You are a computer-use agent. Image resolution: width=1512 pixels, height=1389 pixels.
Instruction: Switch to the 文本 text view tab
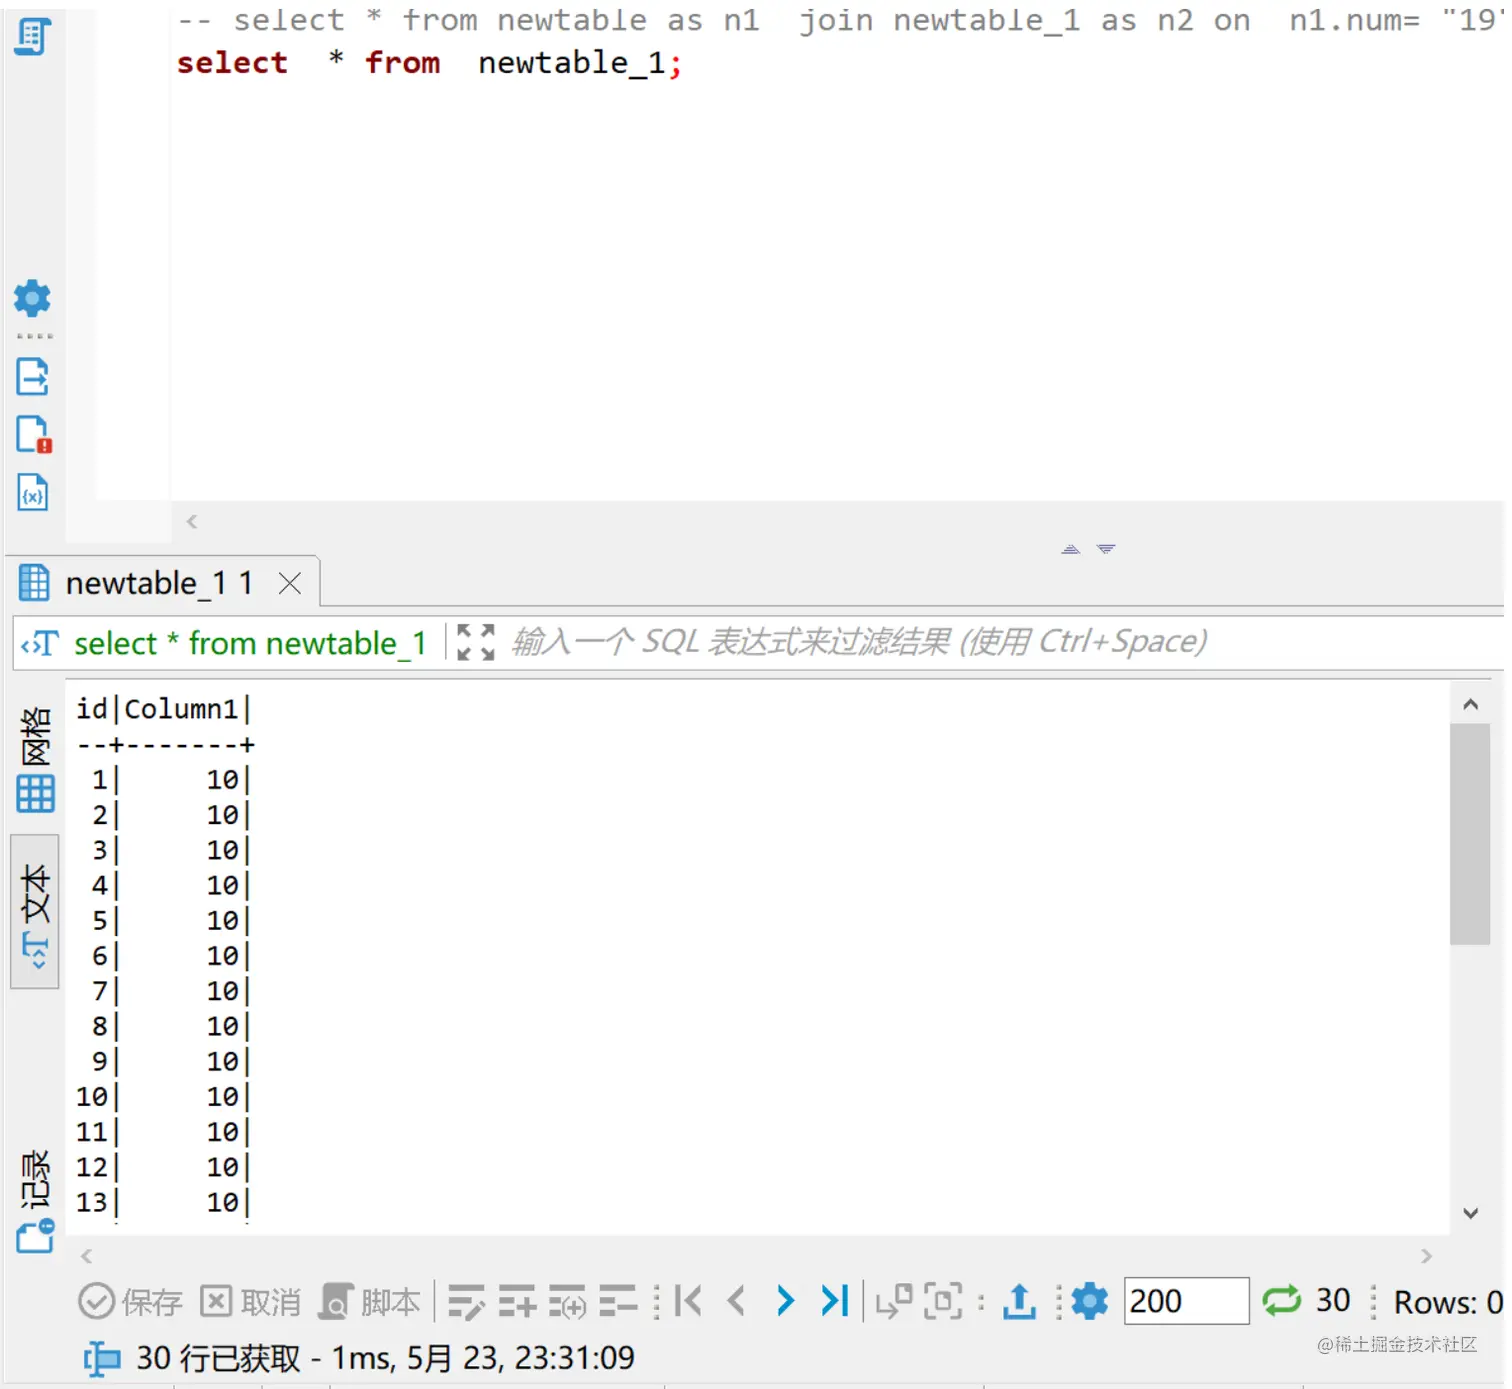click(35, 912)
